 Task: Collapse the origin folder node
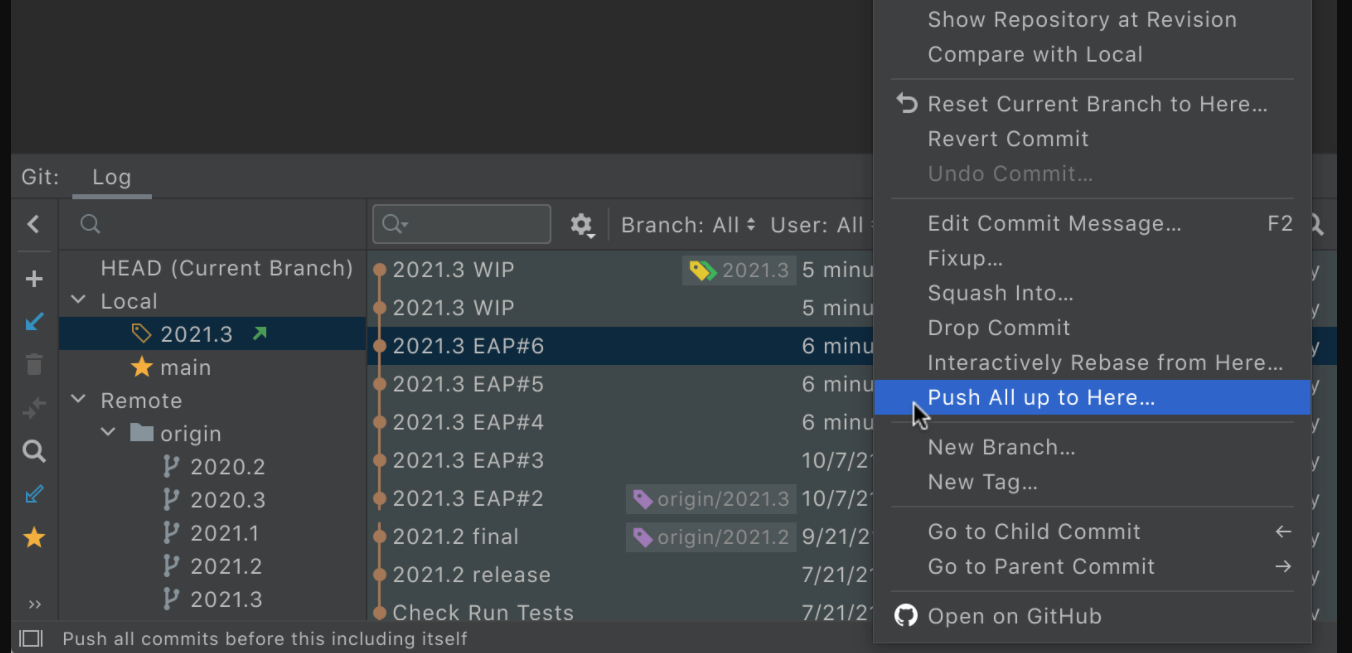[x=109, y=433]
